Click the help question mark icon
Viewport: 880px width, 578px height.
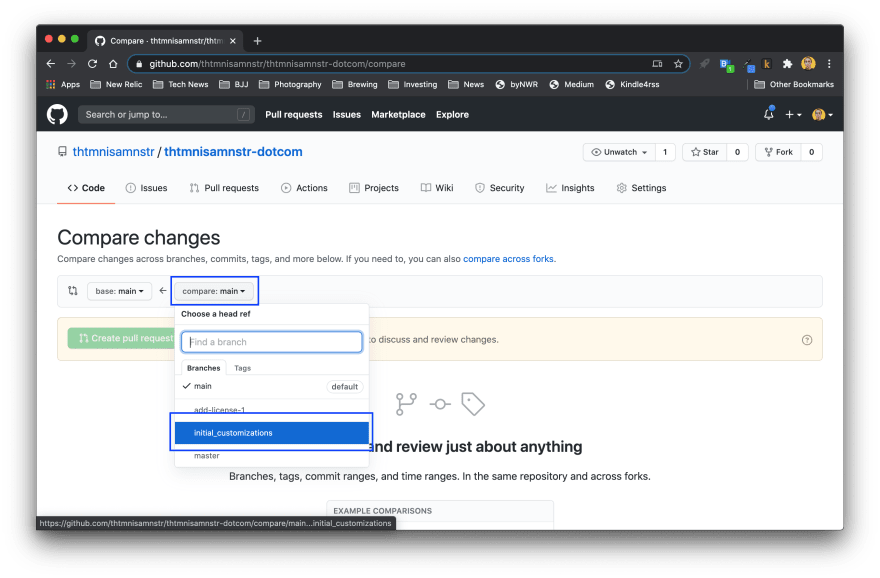pyautogui.click(x=807, y=340)
